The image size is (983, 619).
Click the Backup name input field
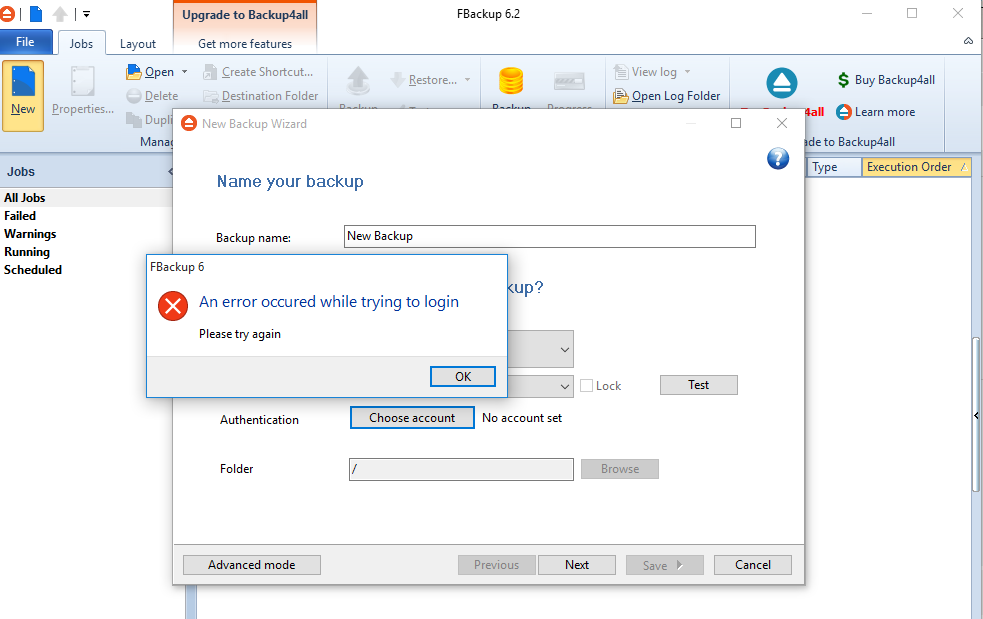[x=550, y=236]
